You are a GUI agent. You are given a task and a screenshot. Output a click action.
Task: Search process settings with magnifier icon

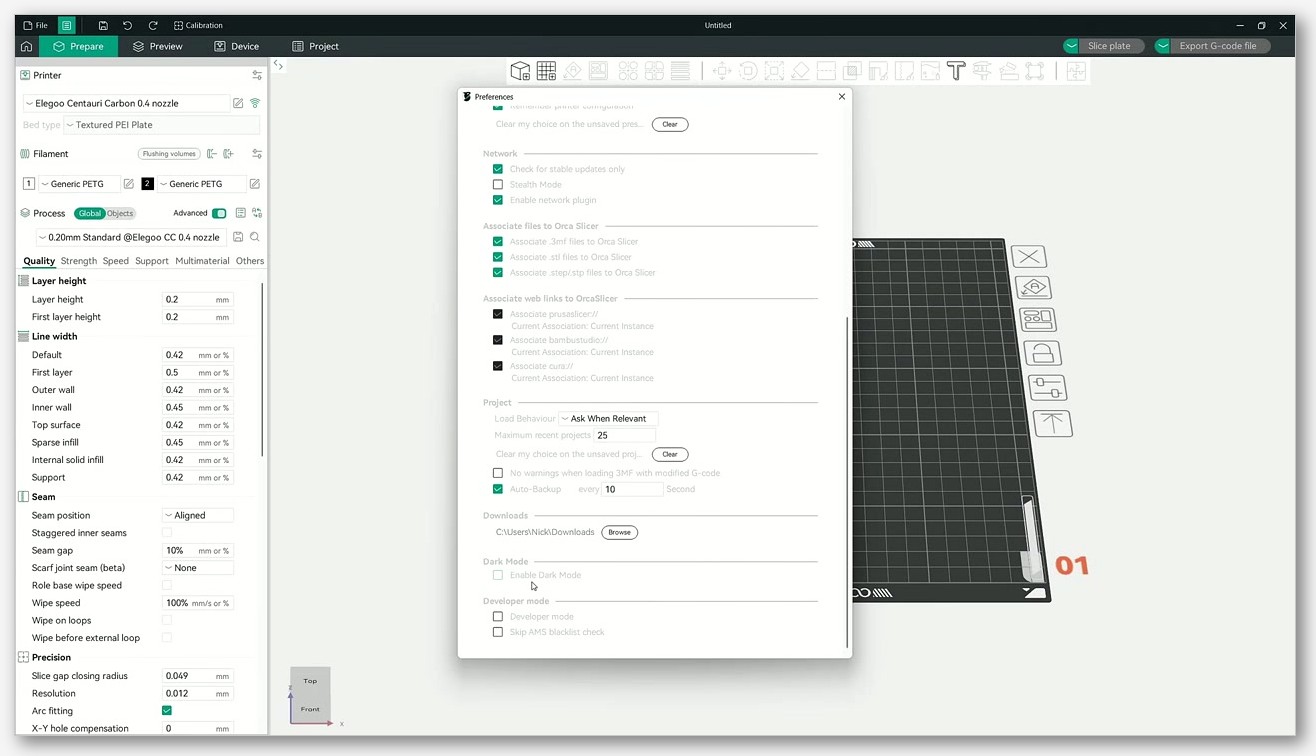[x=255, y=237]
